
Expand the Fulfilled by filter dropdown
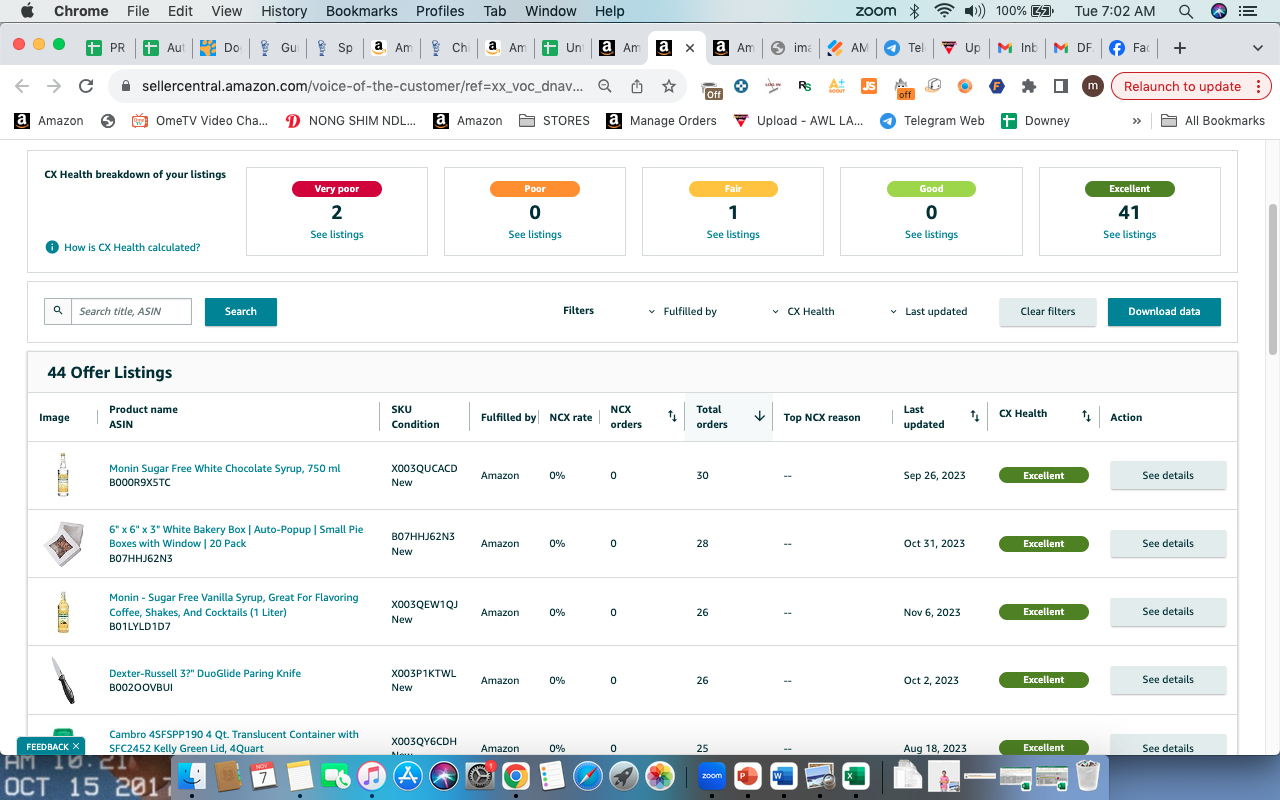[x=683, y=311]
